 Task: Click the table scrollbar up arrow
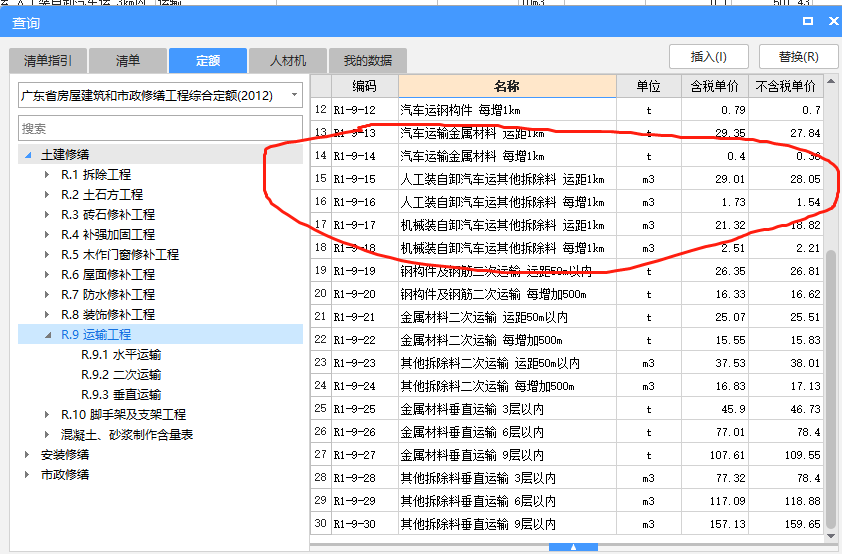point(831,81)
